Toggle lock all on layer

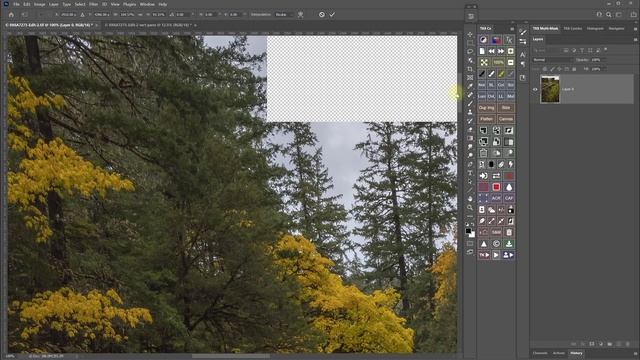click(x=574, y=69)
